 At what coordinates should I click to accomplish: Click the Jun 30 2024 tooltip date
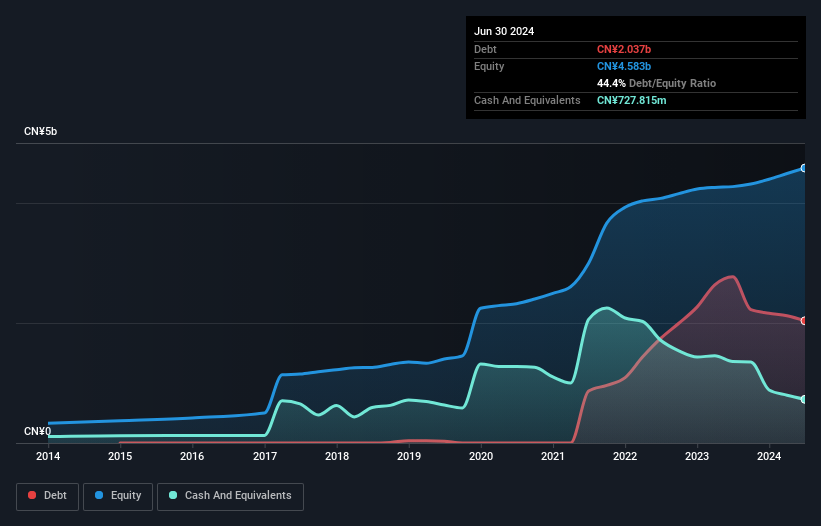tap(504, 31)
